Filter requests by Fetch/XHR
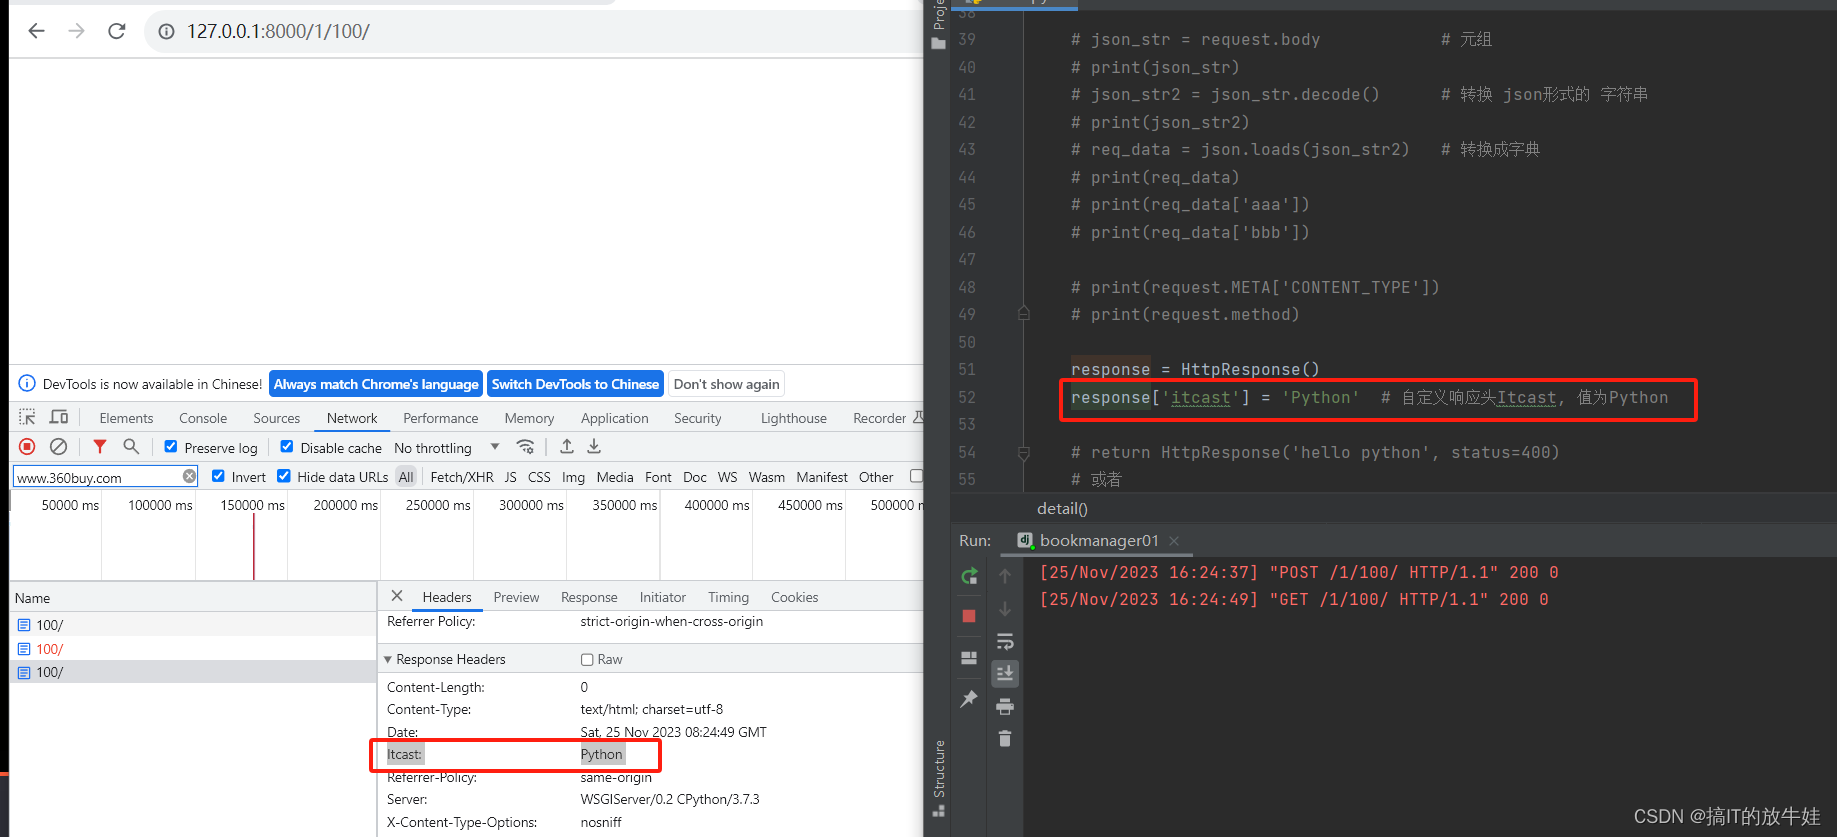This screenshot has height=837, width=1837. point(461,477)
